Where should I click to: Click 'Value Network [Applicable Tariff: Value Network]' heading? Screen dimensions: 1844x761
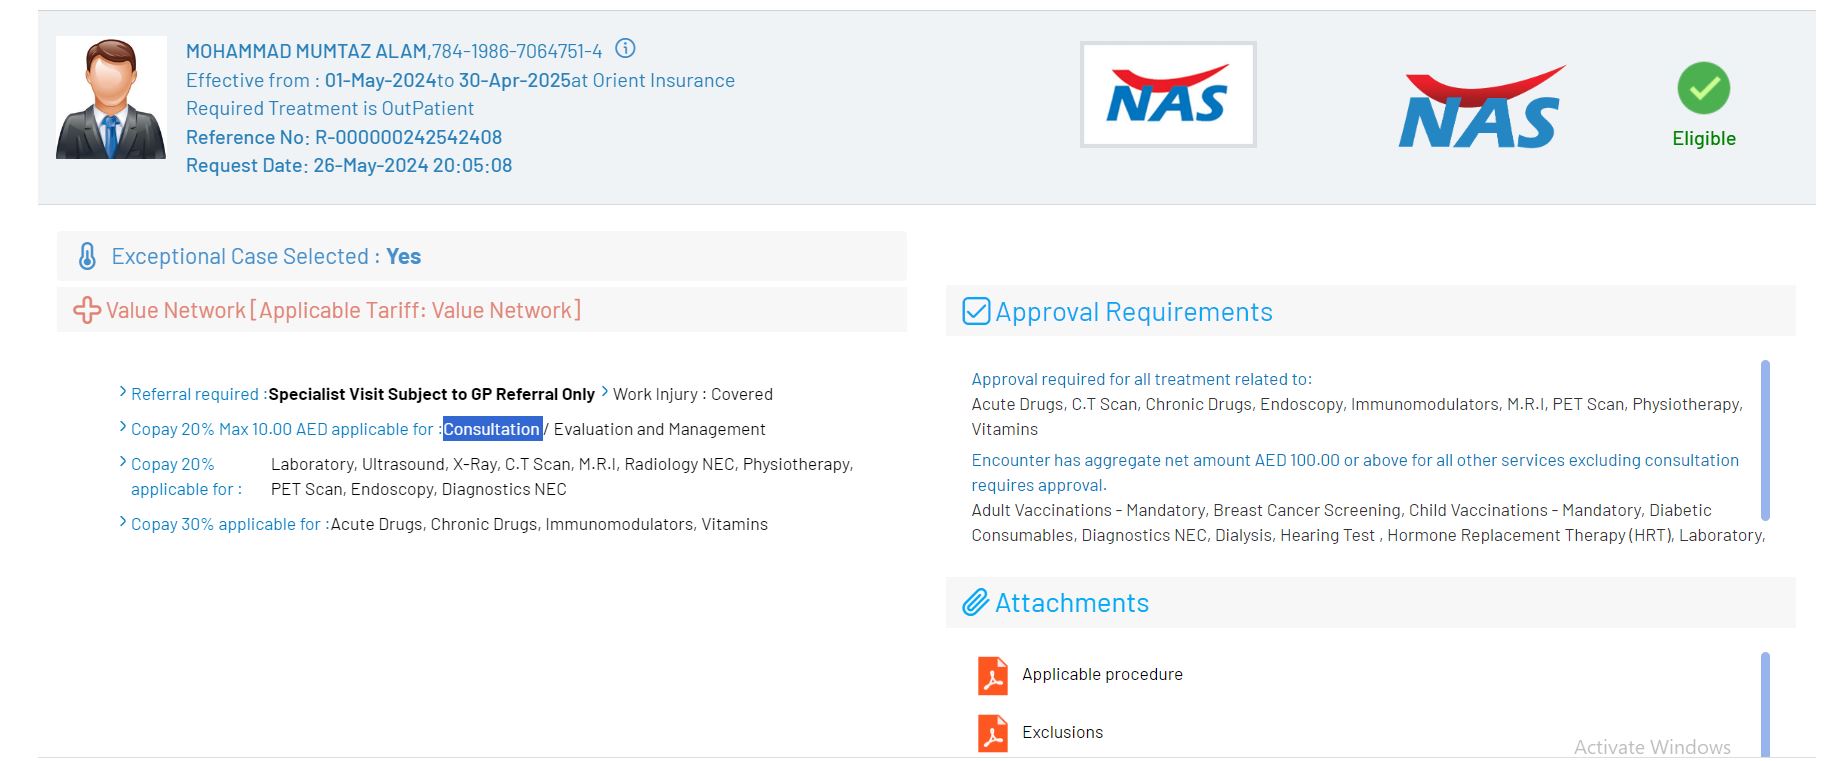343,310
